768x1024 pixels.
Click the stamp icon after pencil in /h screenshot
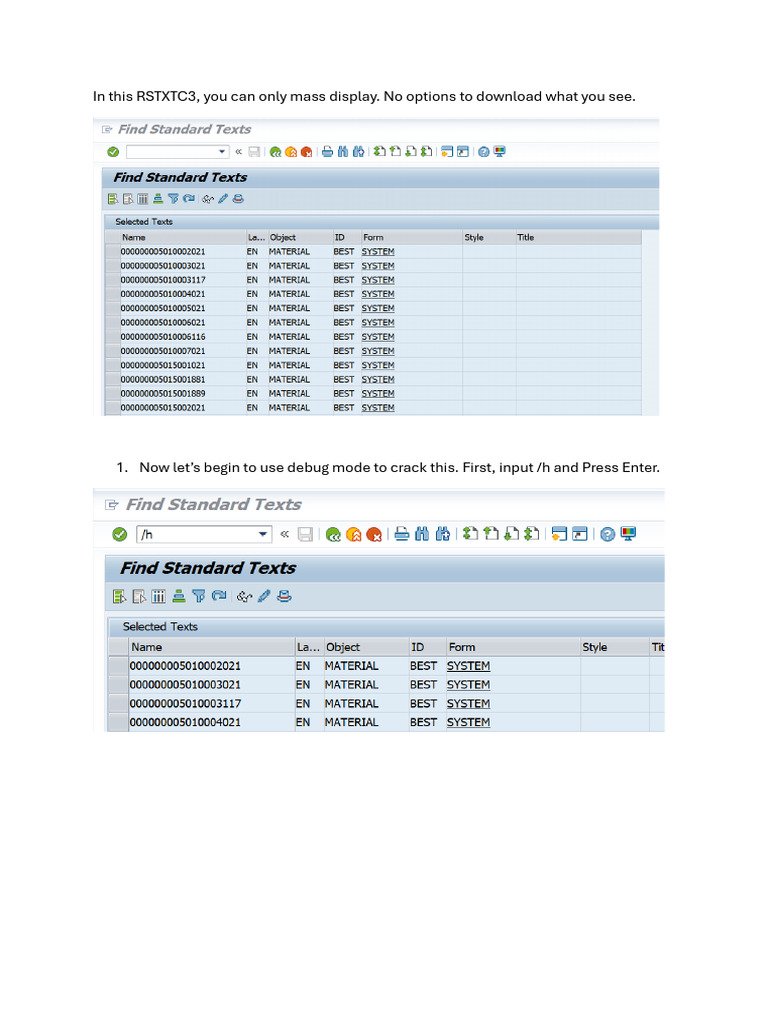click(284, 596)
